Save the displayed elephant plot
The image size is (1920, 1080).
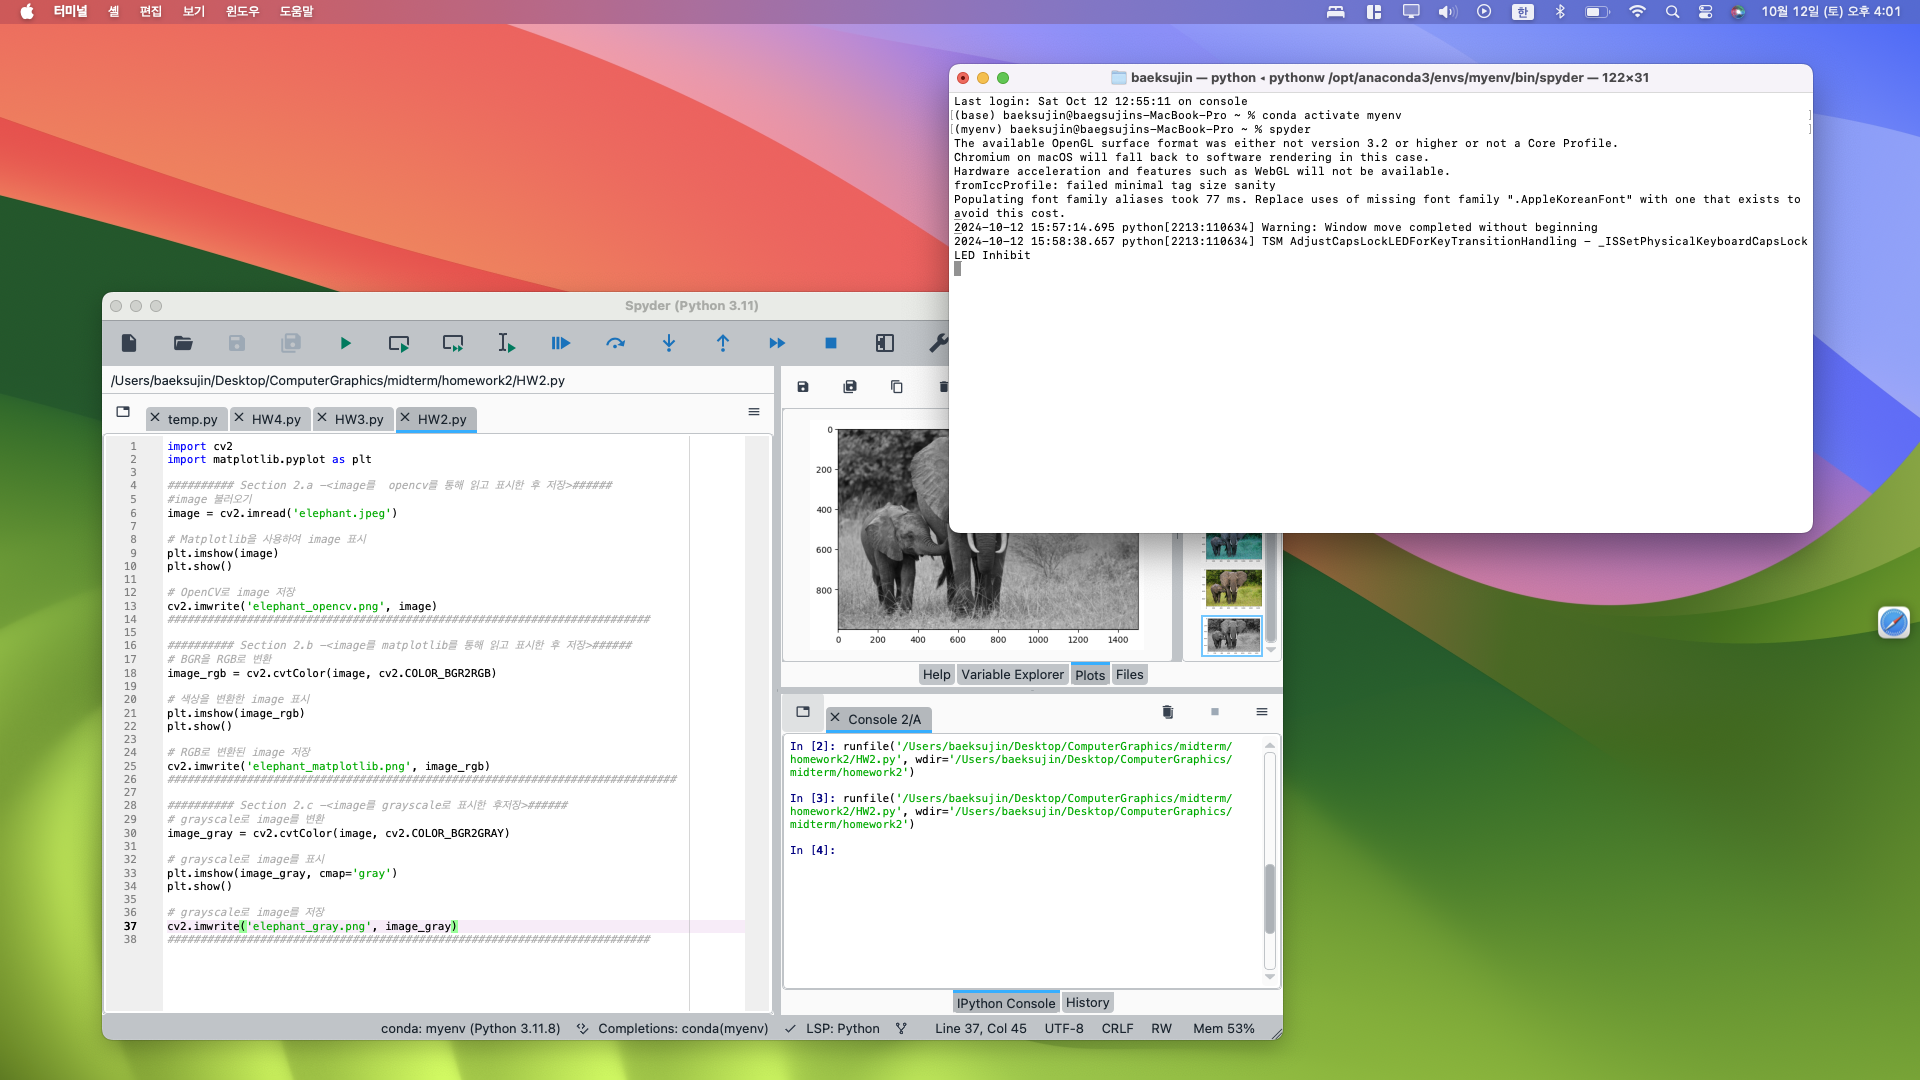pos(803,387)
